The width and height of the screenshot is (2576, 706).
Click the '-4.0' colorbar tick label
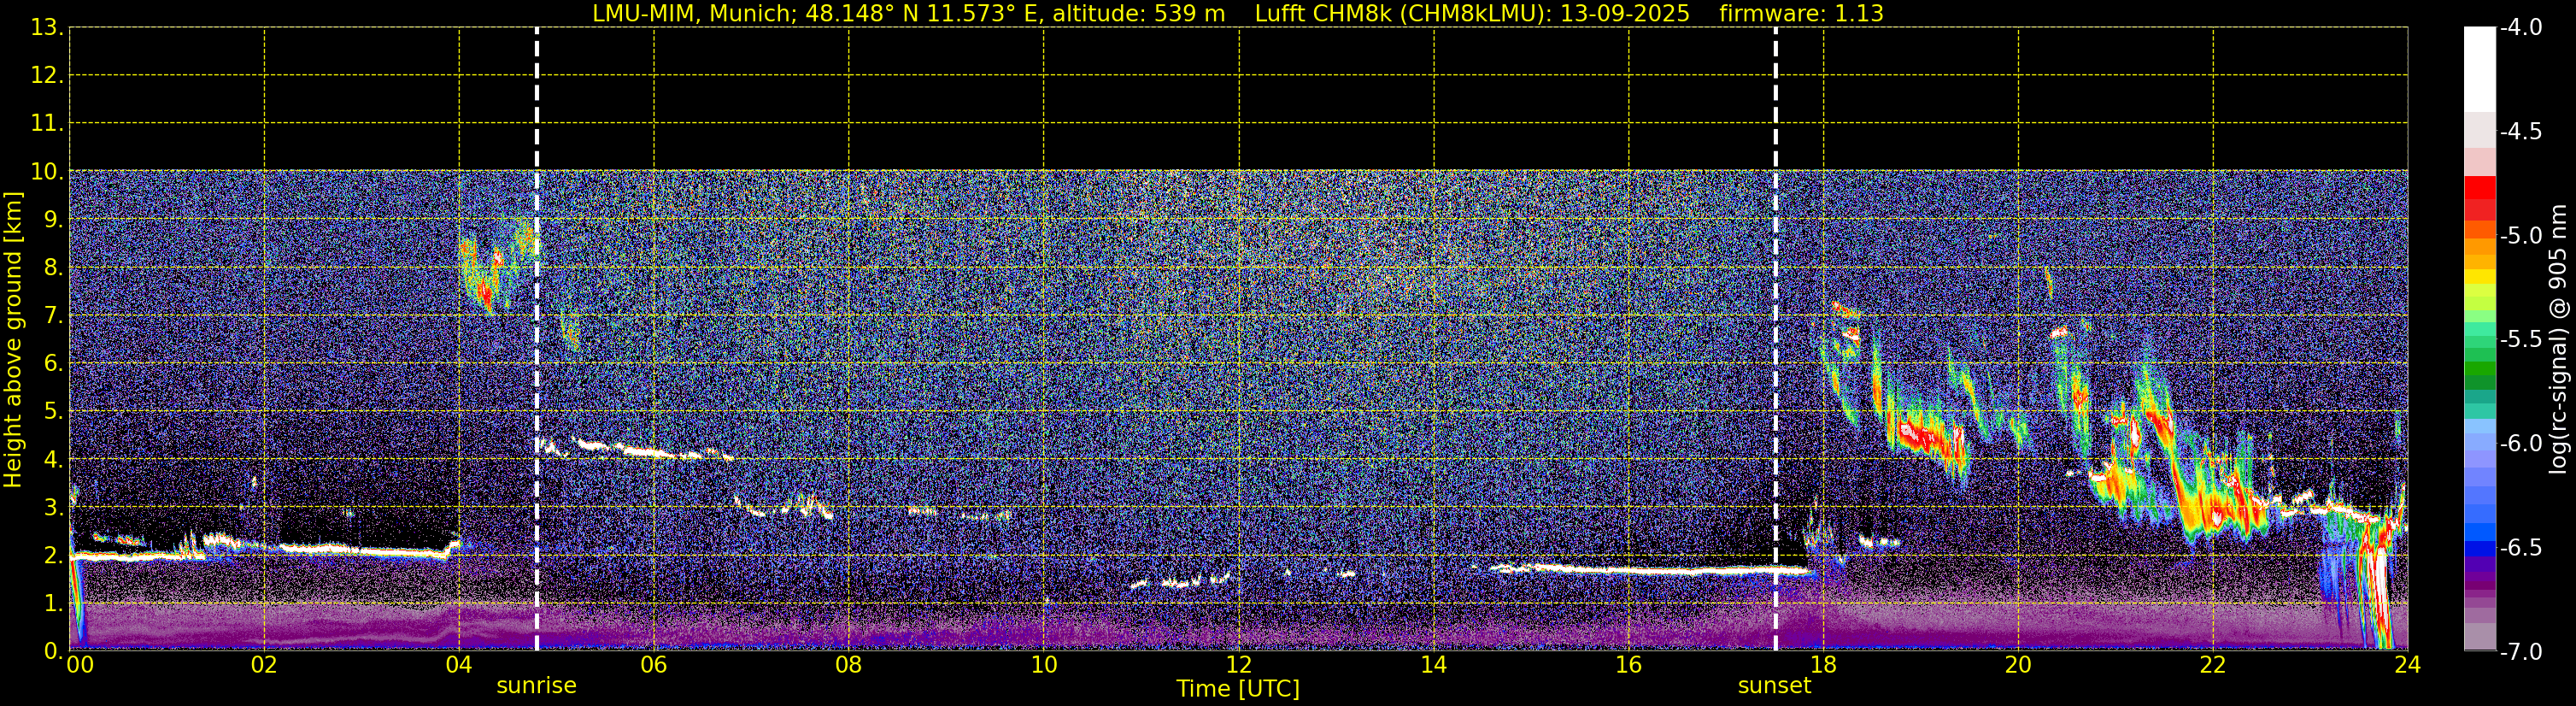click(x=2521, y=27)
